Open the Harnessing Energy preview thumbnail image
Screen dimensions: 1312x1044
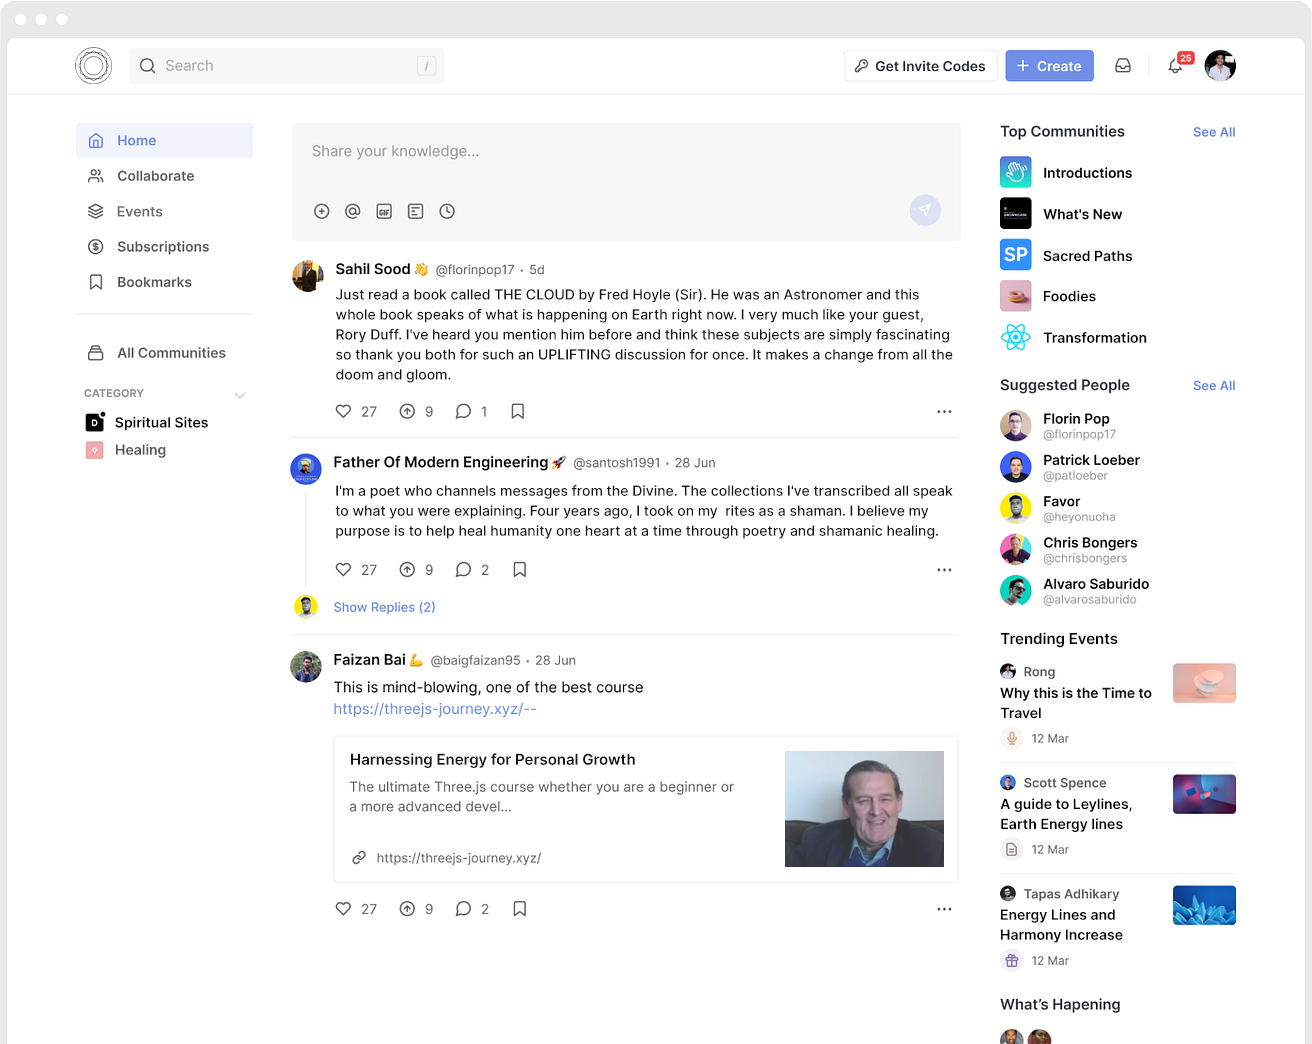(864, 808)
